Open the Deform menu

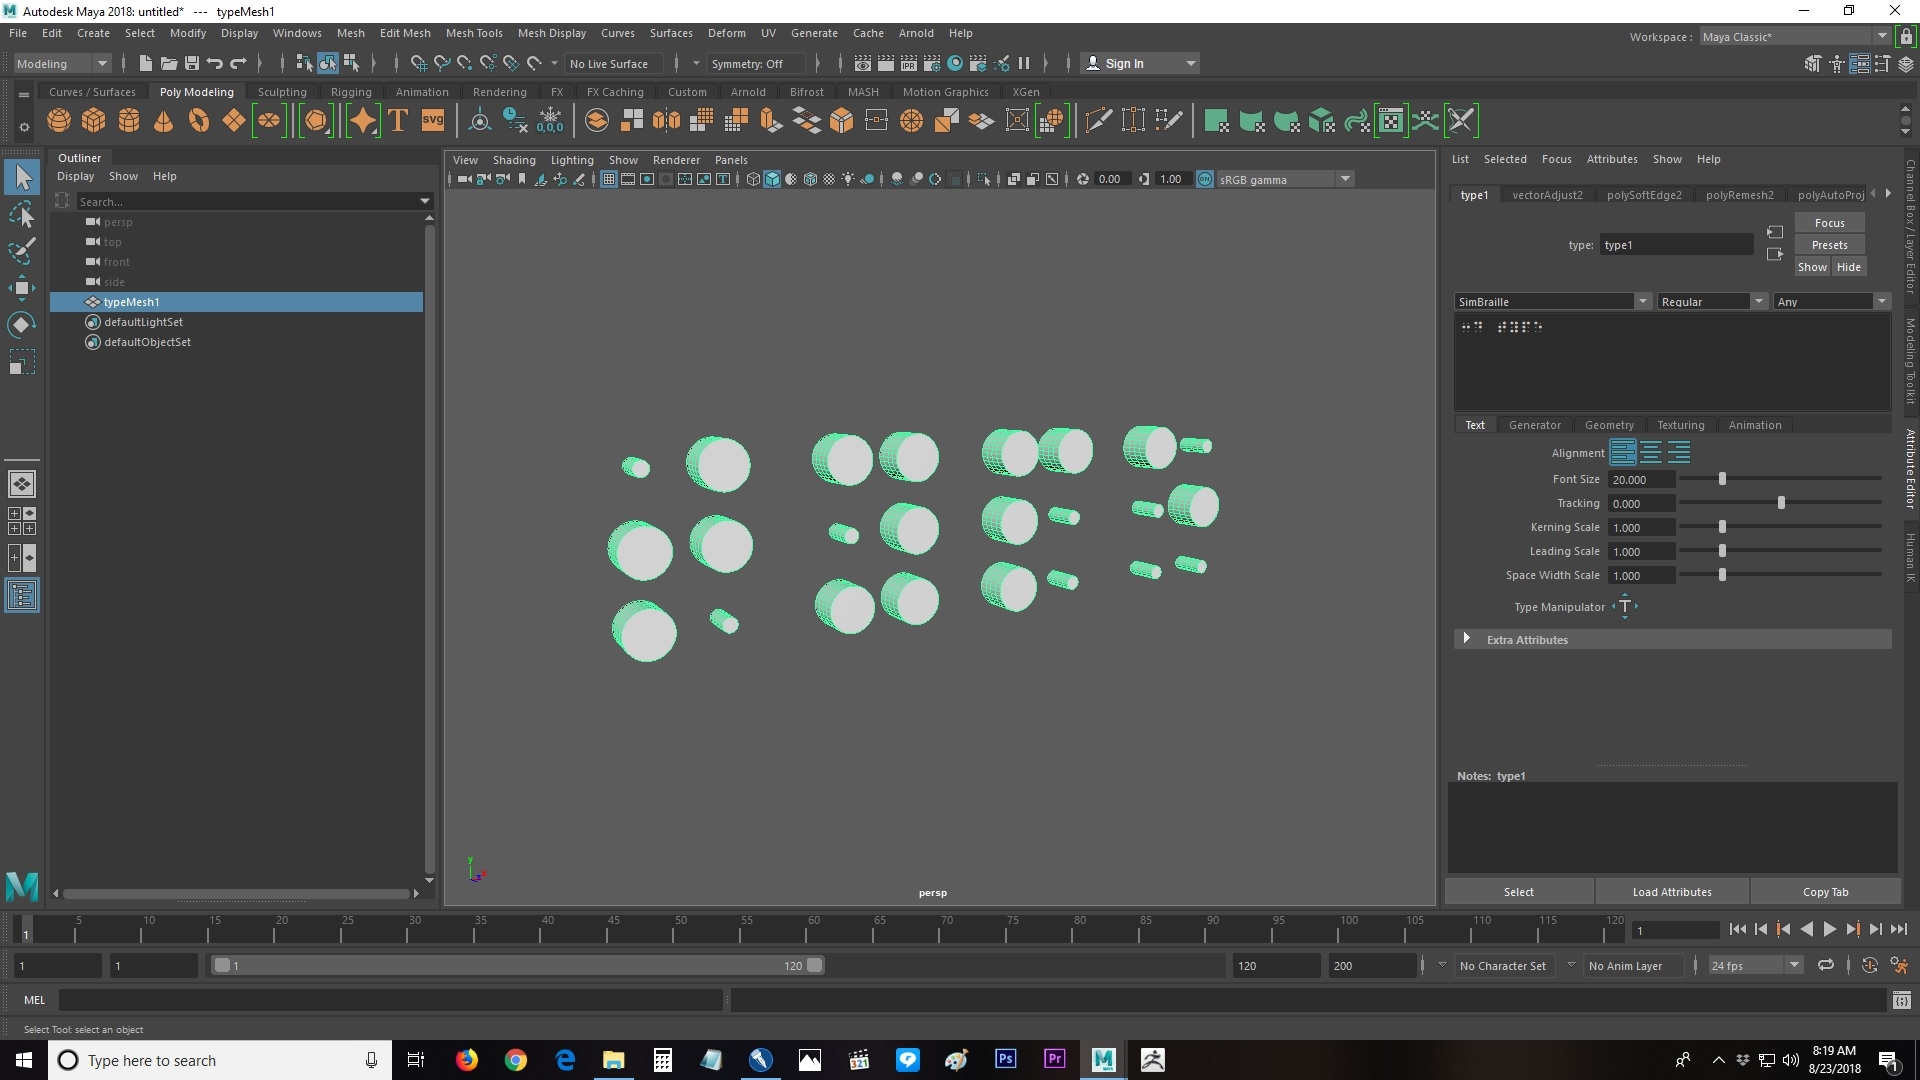pos(726,33)
